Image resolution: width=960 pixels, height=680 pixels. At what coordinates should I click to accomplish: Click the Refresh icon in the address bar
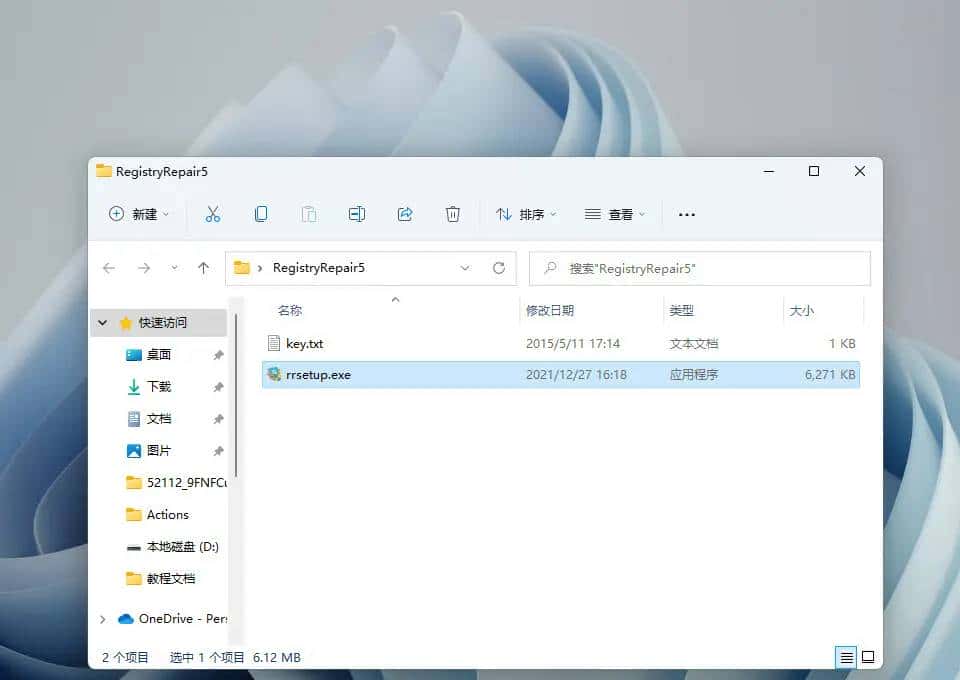[498, 268]
